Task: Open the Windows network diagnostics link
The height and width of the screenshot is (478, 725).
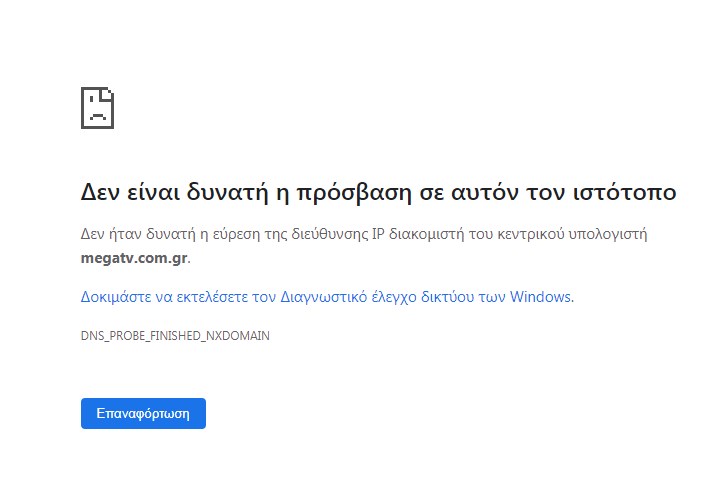Action: (x=327, y=297)
